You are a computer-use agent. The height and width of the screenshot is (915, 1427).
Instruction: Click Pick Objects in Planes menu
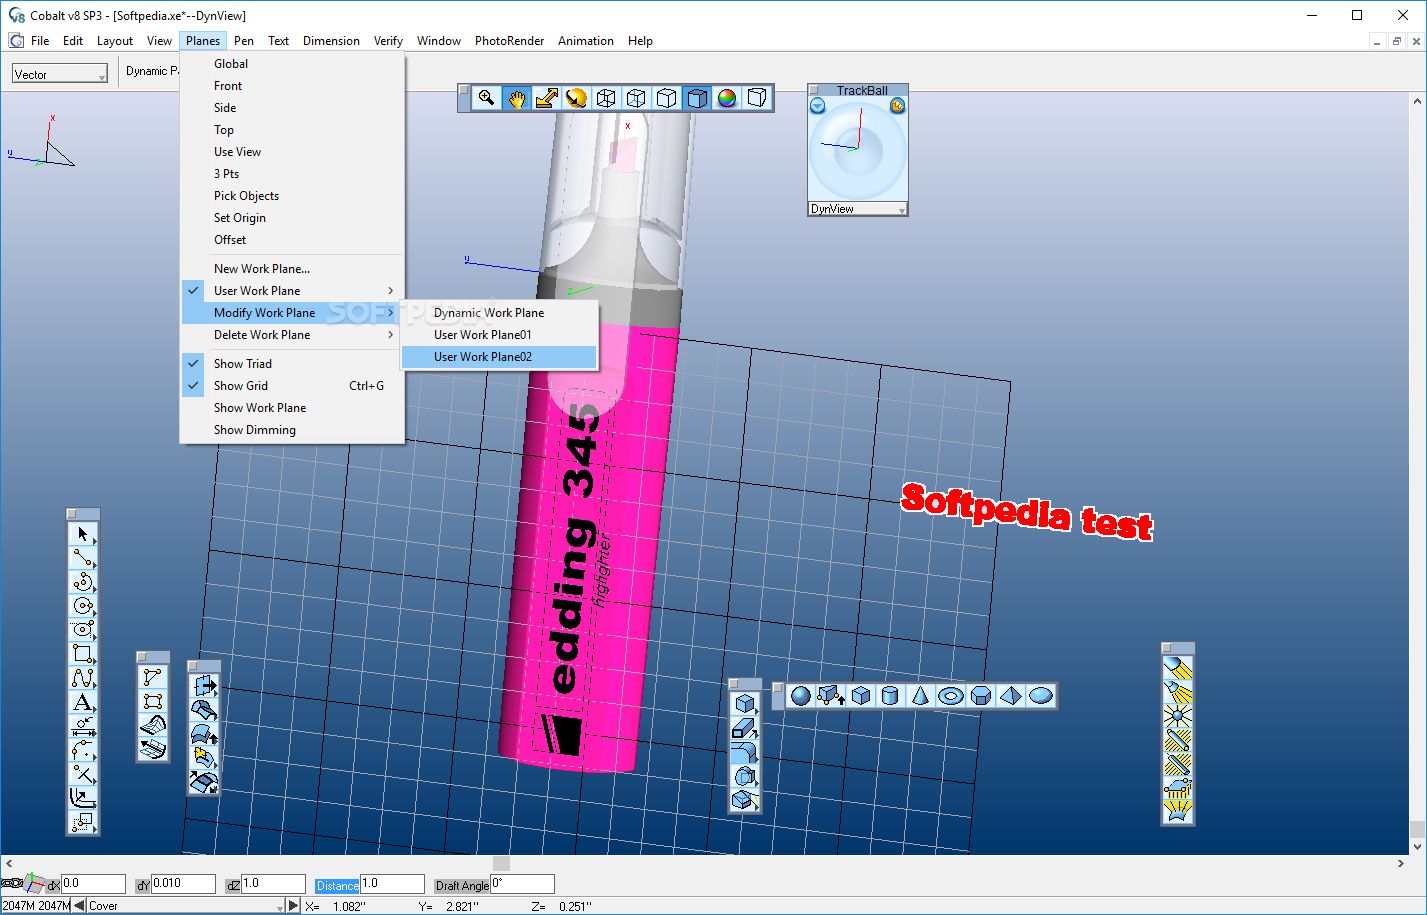tap(292, 196)
